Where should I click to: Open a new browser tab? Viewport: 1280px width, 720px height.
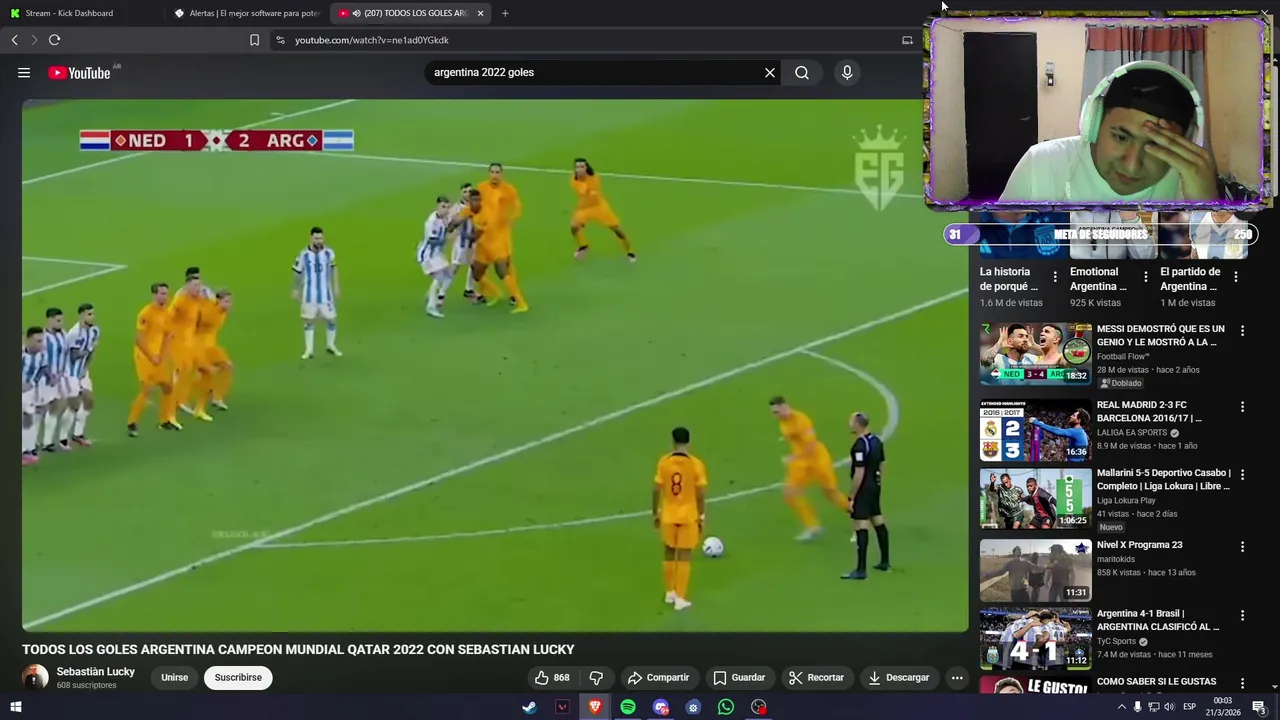pyautogui.click(x=505, y=13)
